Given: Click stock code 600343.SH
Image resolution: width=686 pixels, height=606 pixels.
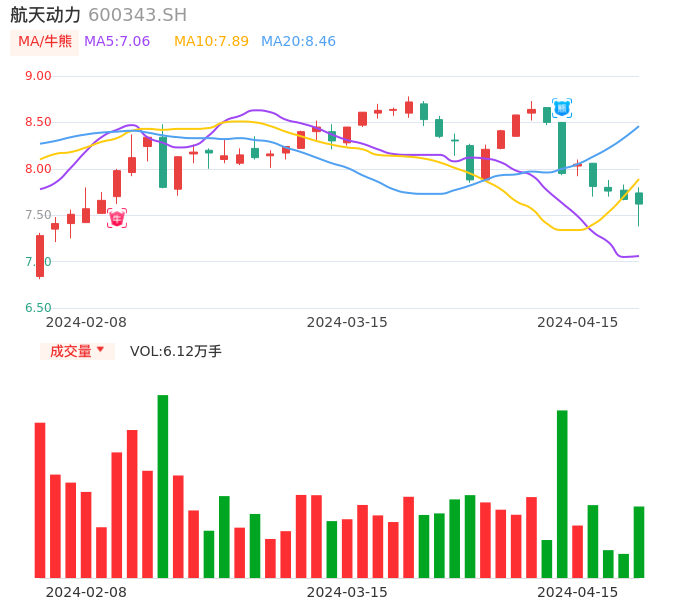Looking at the screenshot, I should (x=137, y=15).
